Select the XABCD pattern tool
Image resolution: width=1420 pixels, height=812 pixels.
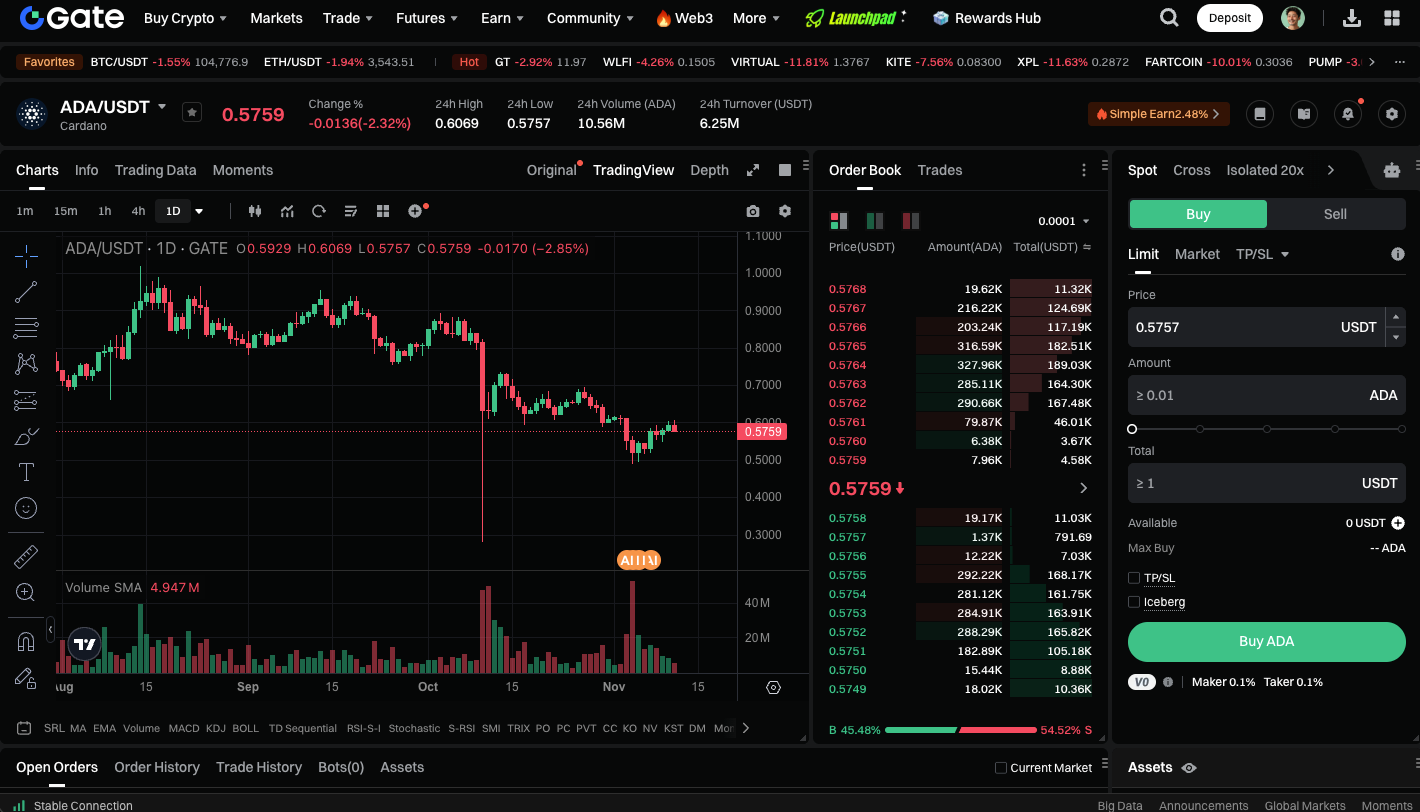[26, 364]
